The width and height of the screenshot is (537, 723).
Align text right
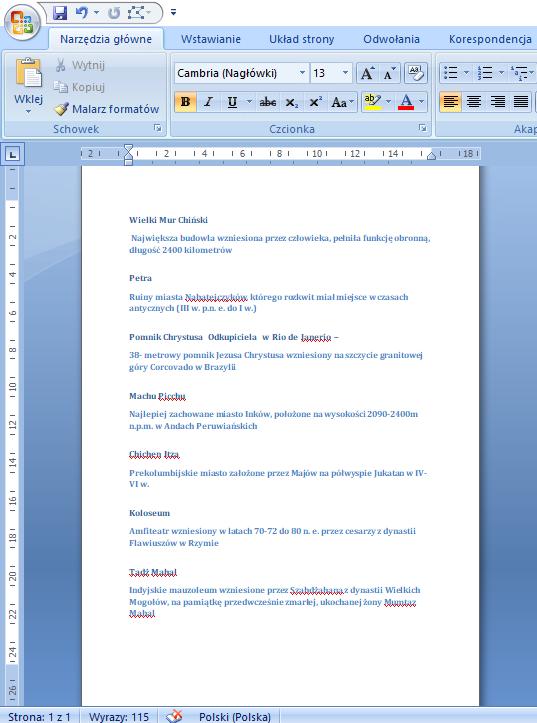(497, 102)
